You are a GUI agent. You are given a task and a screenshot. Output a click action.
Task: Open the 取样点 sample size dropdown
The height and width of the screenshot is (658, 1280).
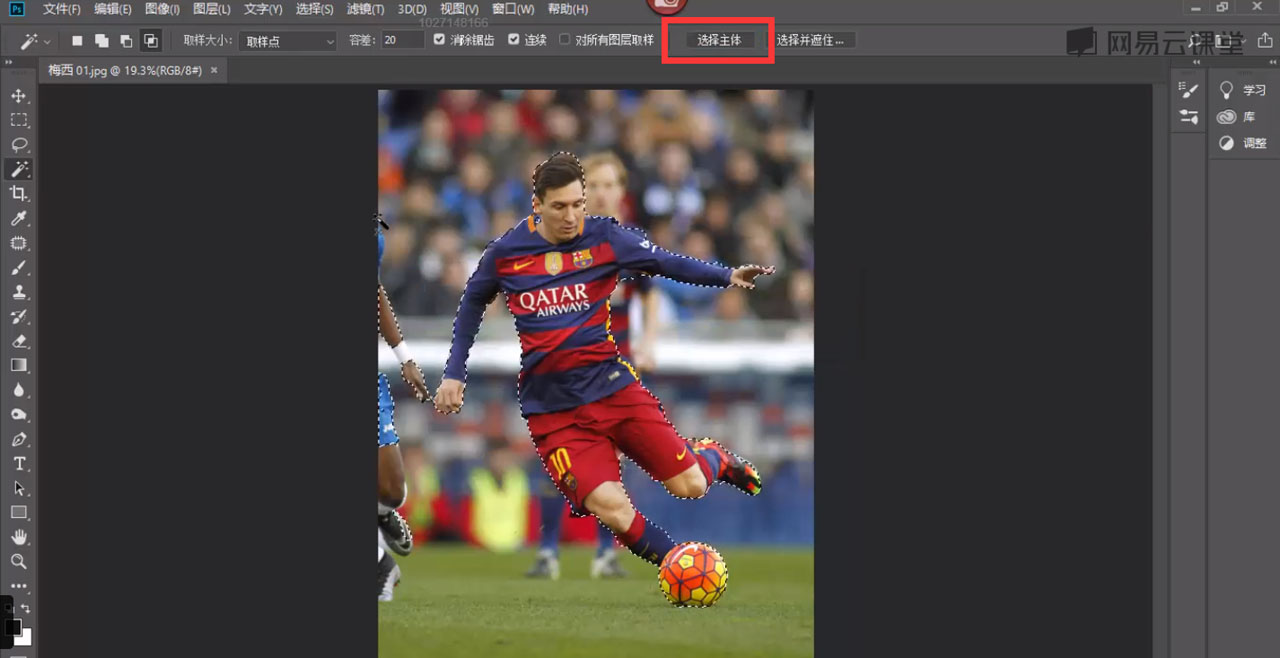pyautogui.click(x=287, y=41)
